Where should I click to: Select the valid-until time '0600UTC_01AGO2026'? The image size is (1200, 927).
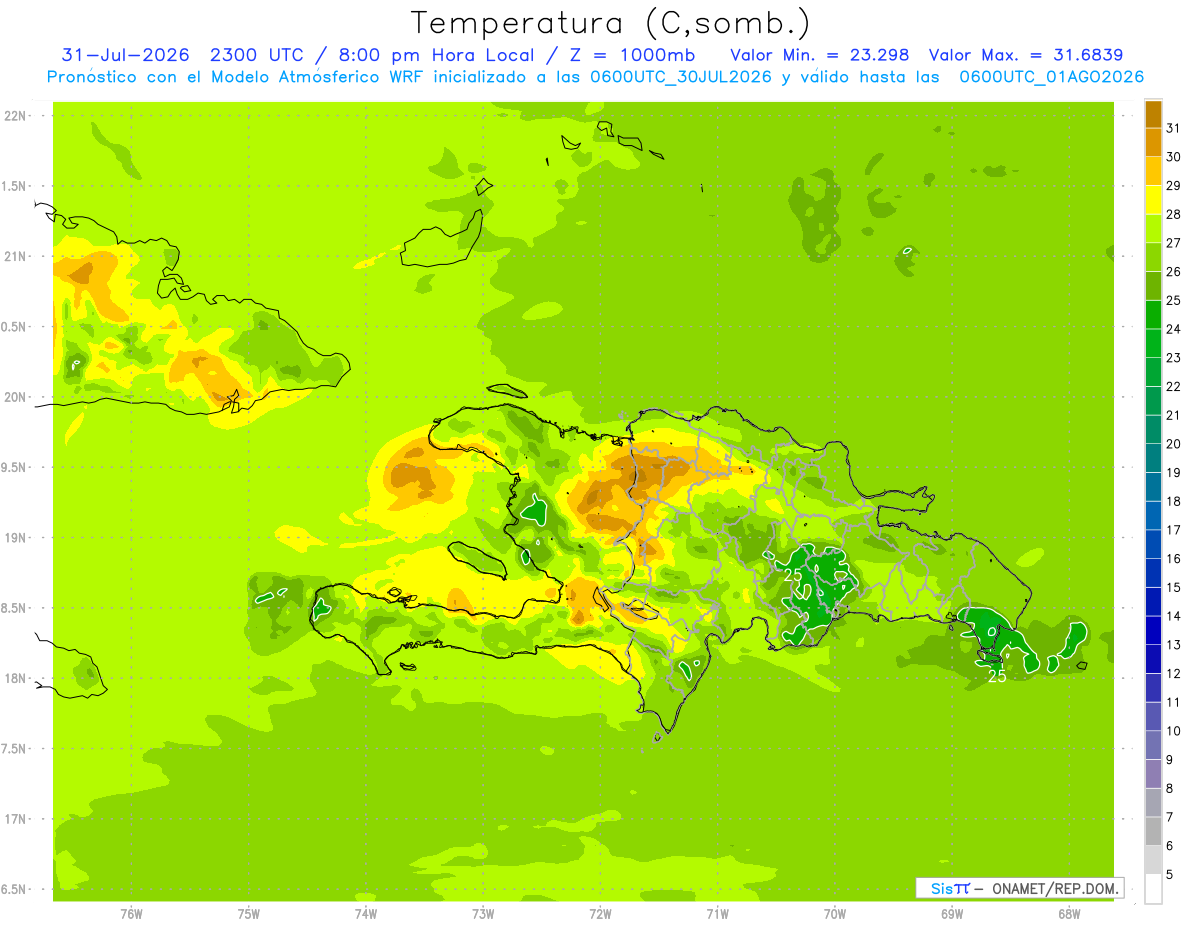(x=1052, y=77)
